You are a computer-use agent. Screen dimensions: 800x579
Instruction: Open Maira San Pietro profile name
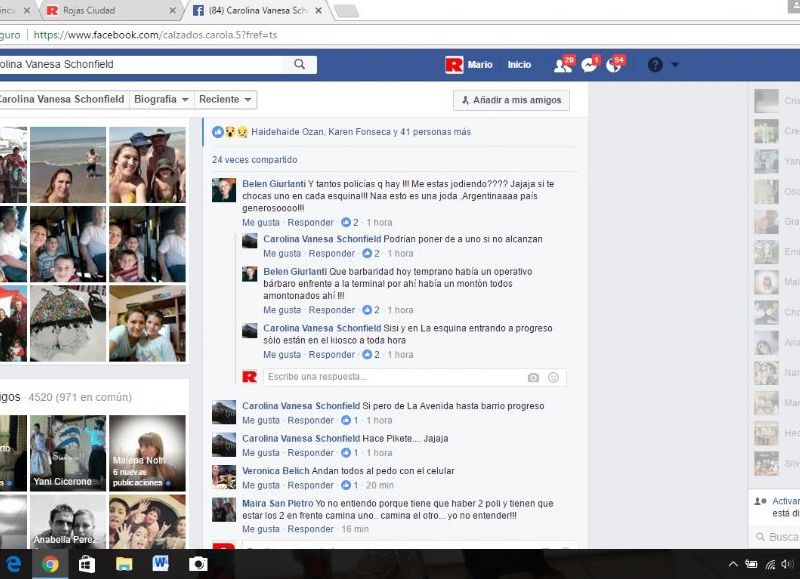click(x=278, y=504)
